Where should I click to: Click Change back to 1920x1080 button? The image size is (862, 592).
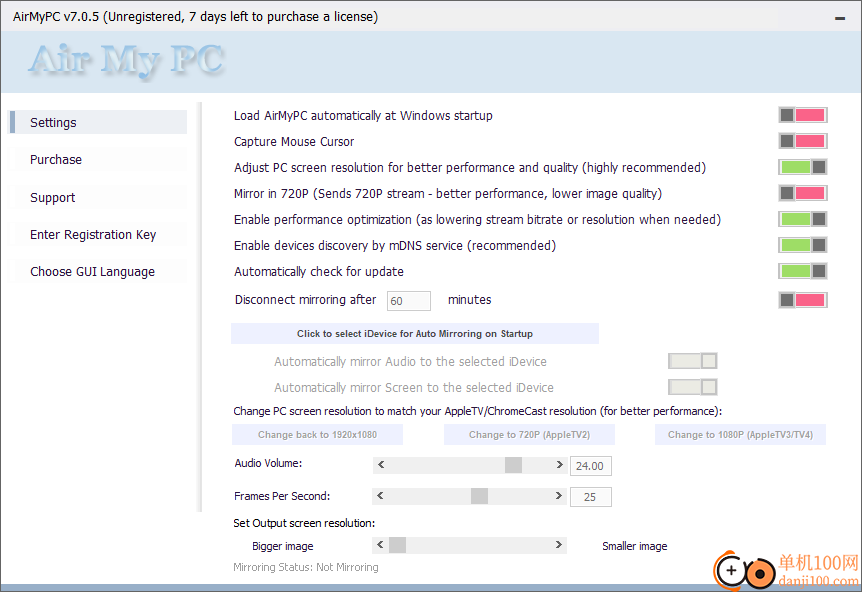pos(317,435)
